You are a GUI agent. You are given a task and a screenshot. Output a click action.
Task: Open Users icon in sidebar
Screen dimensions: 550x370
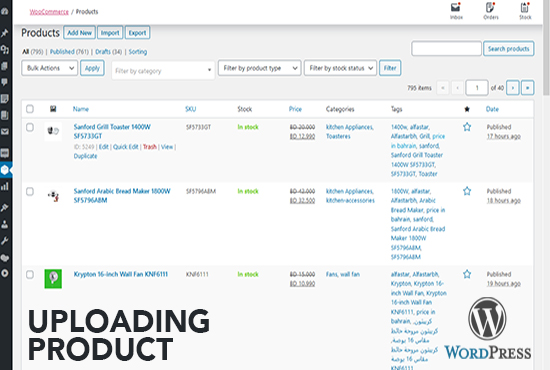(5, 224)
